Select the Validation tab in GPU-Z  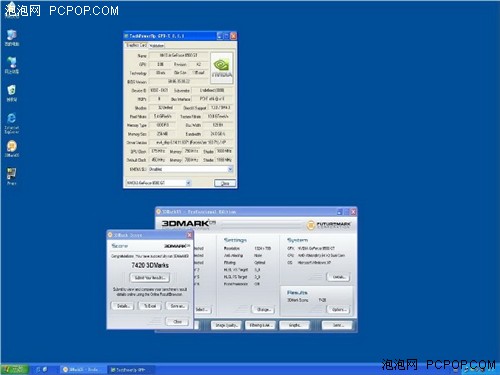(156, 45)
